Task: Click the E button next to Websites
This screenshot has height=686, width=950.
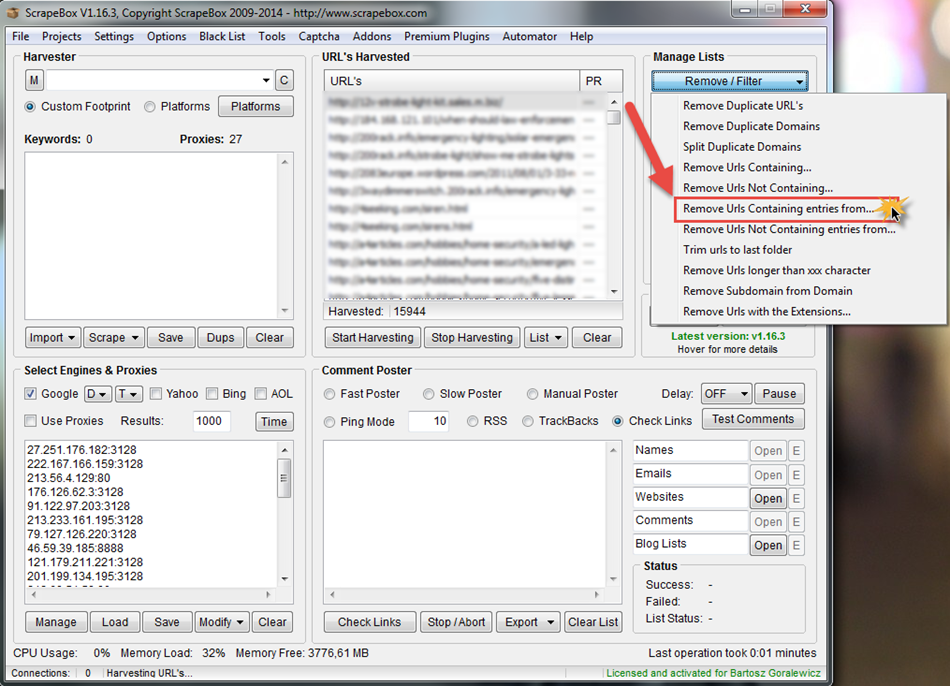Action: point(796,499)
